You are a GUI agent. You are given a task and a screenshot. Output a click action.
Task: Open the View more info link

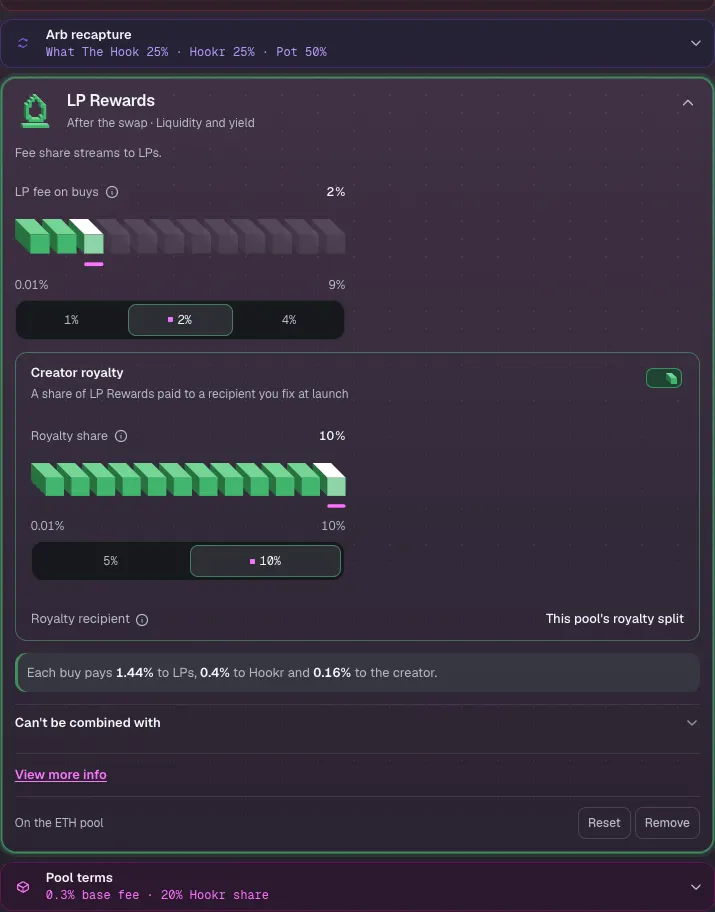coord(61,775)
